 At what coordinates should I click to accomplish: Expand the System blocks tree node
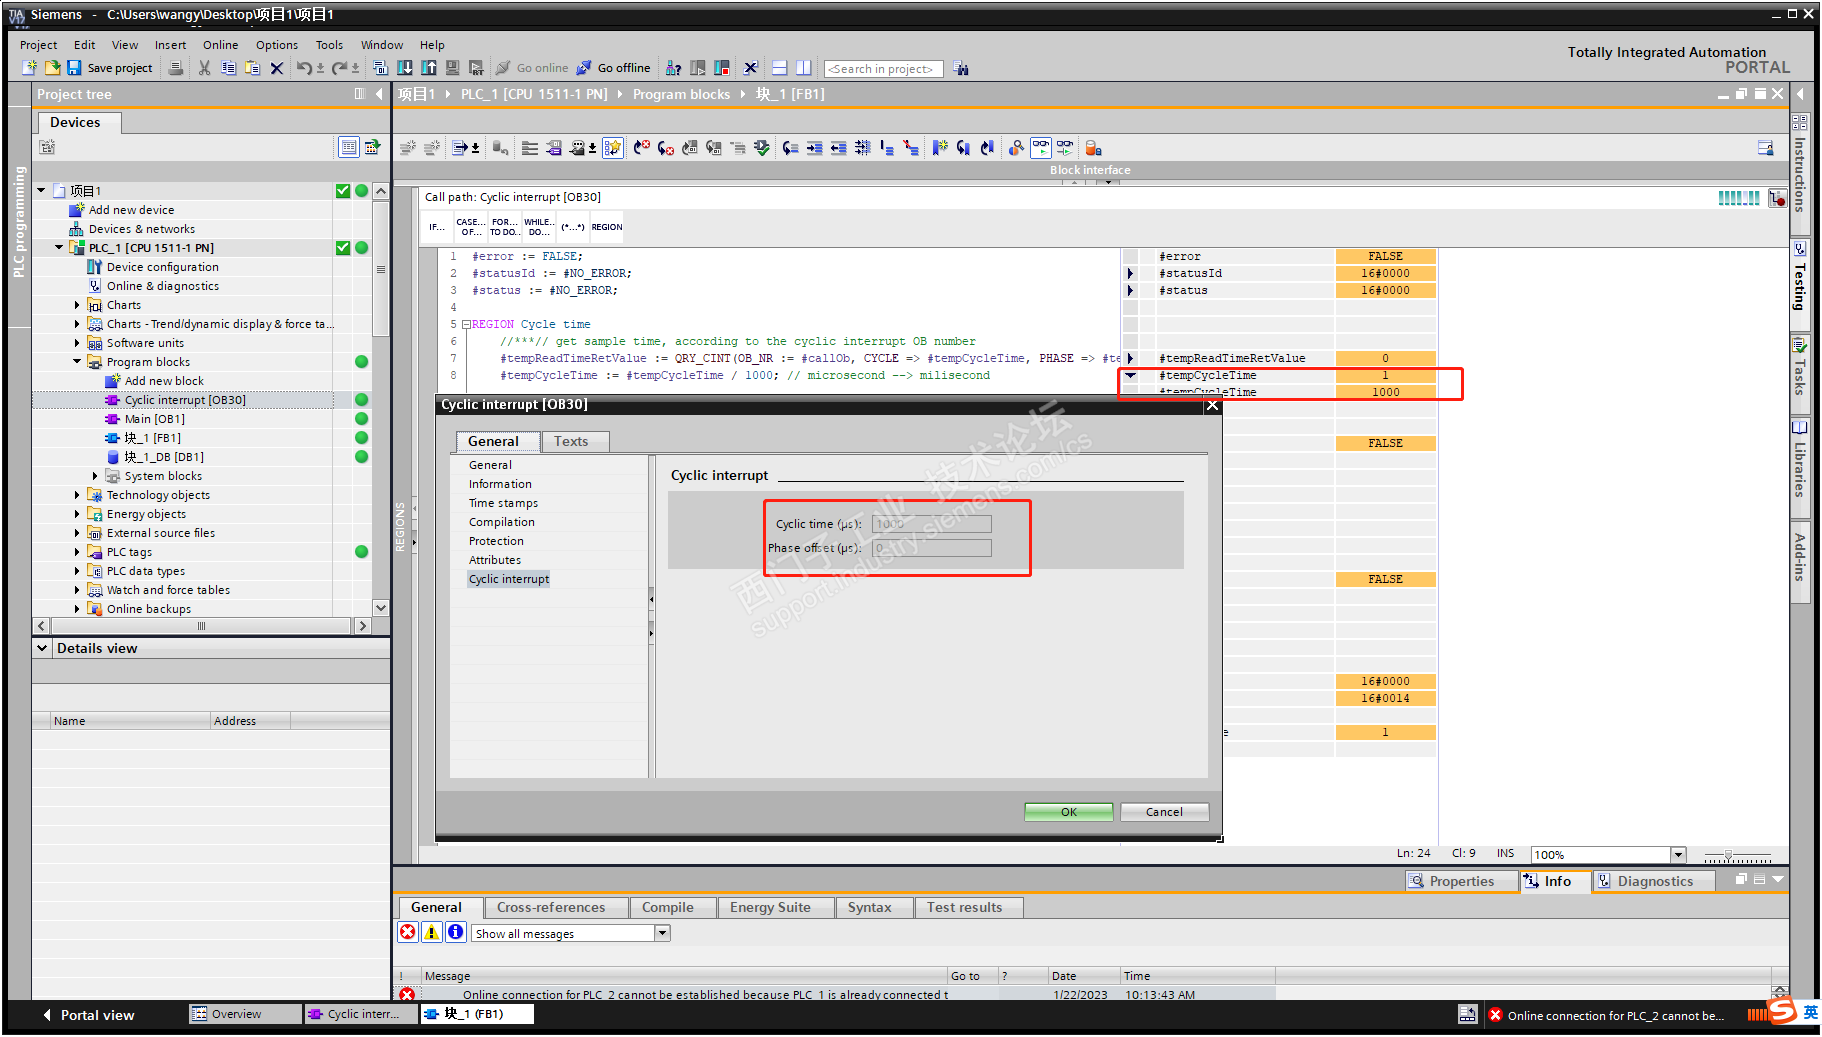pyautogui.click(x=95, y=476)
